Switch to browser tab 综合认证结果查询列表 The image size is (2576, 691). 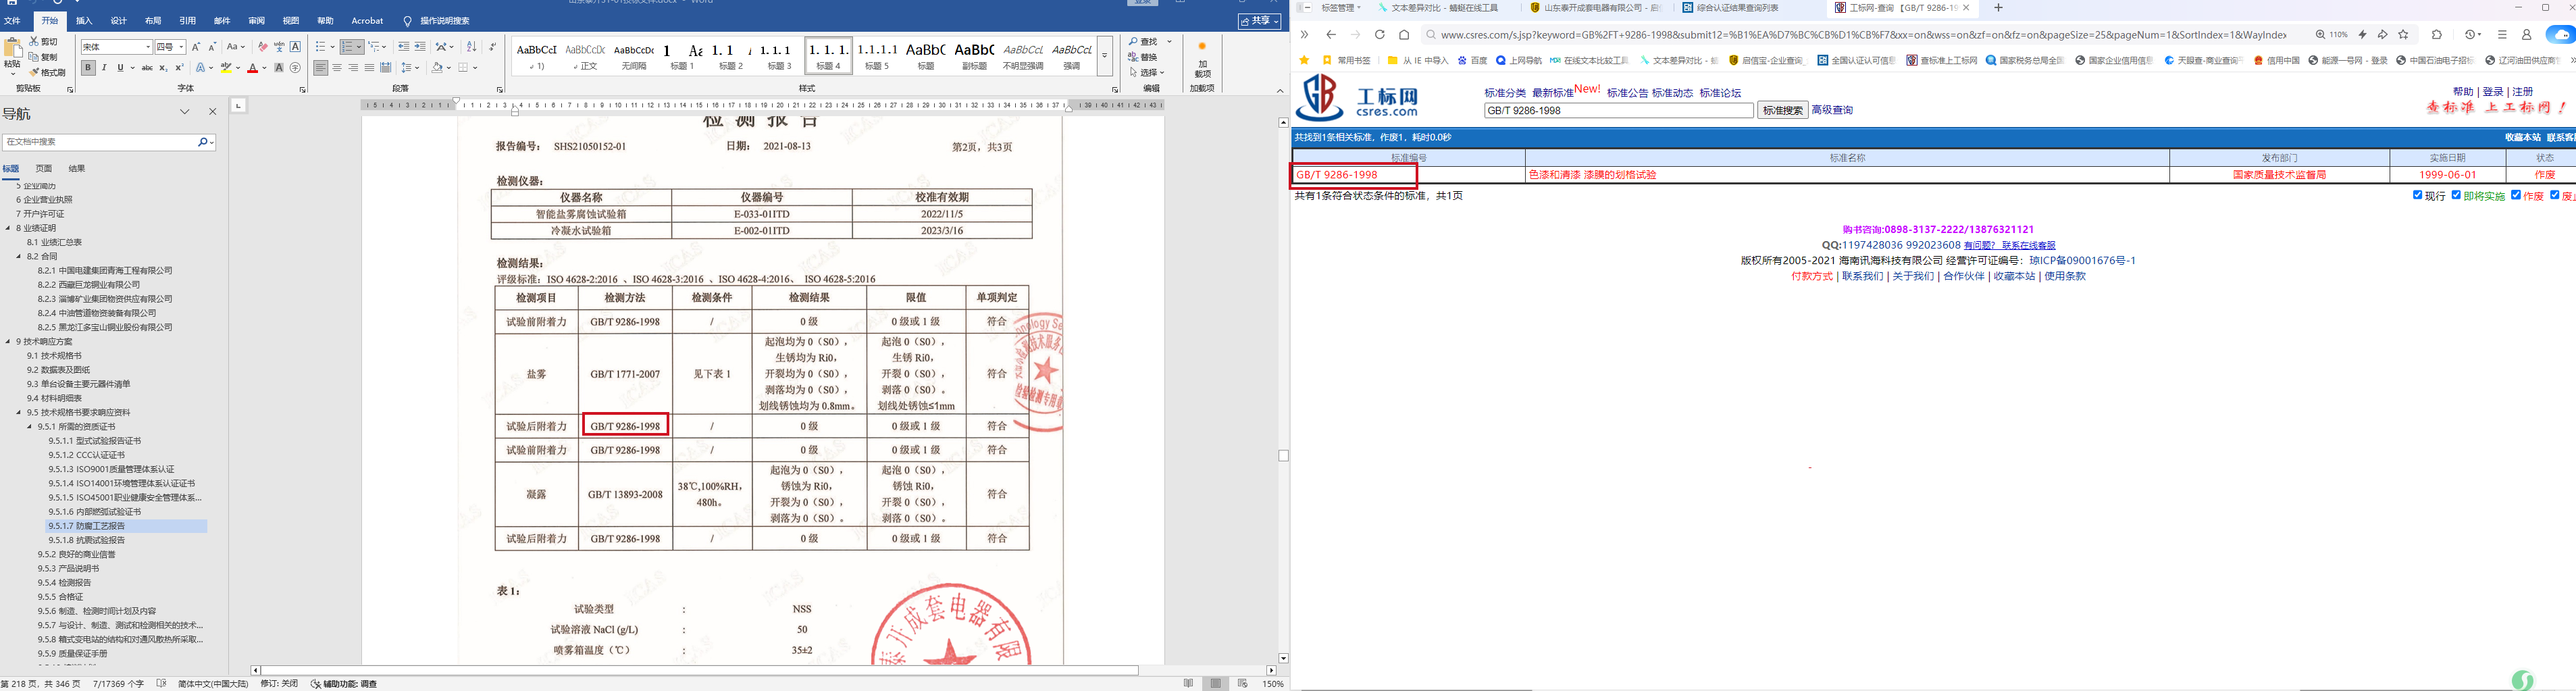(x=1738, y=8)
